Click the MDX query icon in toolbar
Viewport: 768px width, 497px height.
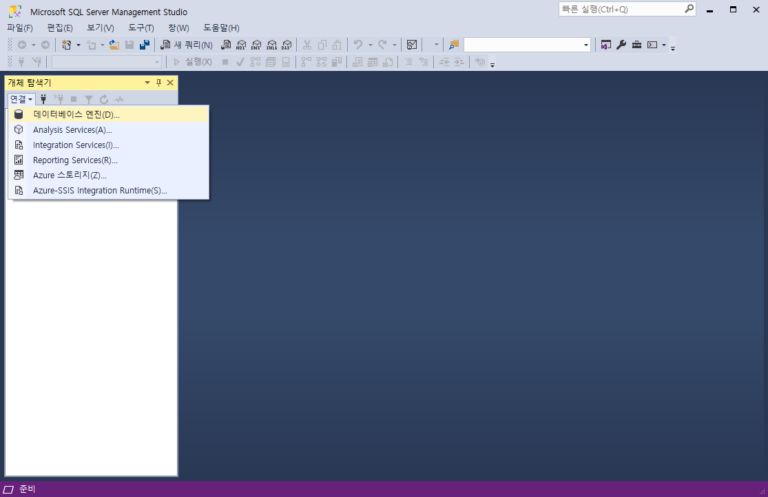(x=241, y=45)
